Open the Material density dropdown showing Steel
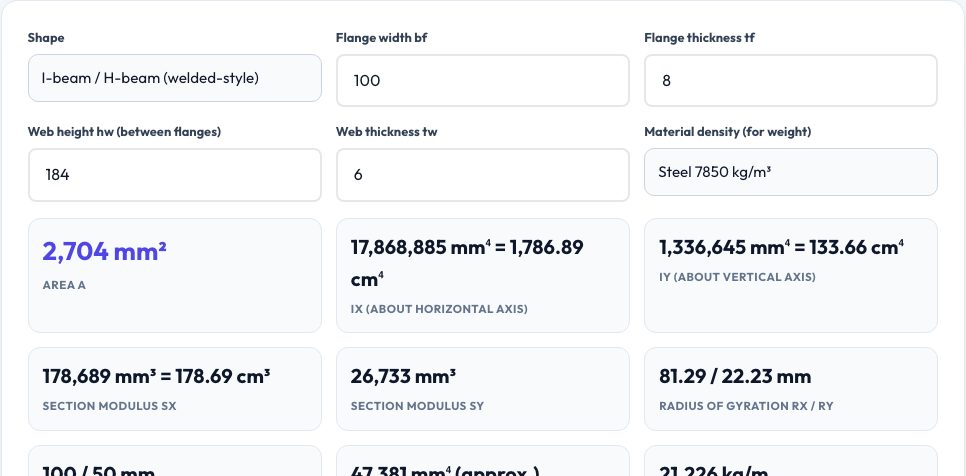 point(790,172)
